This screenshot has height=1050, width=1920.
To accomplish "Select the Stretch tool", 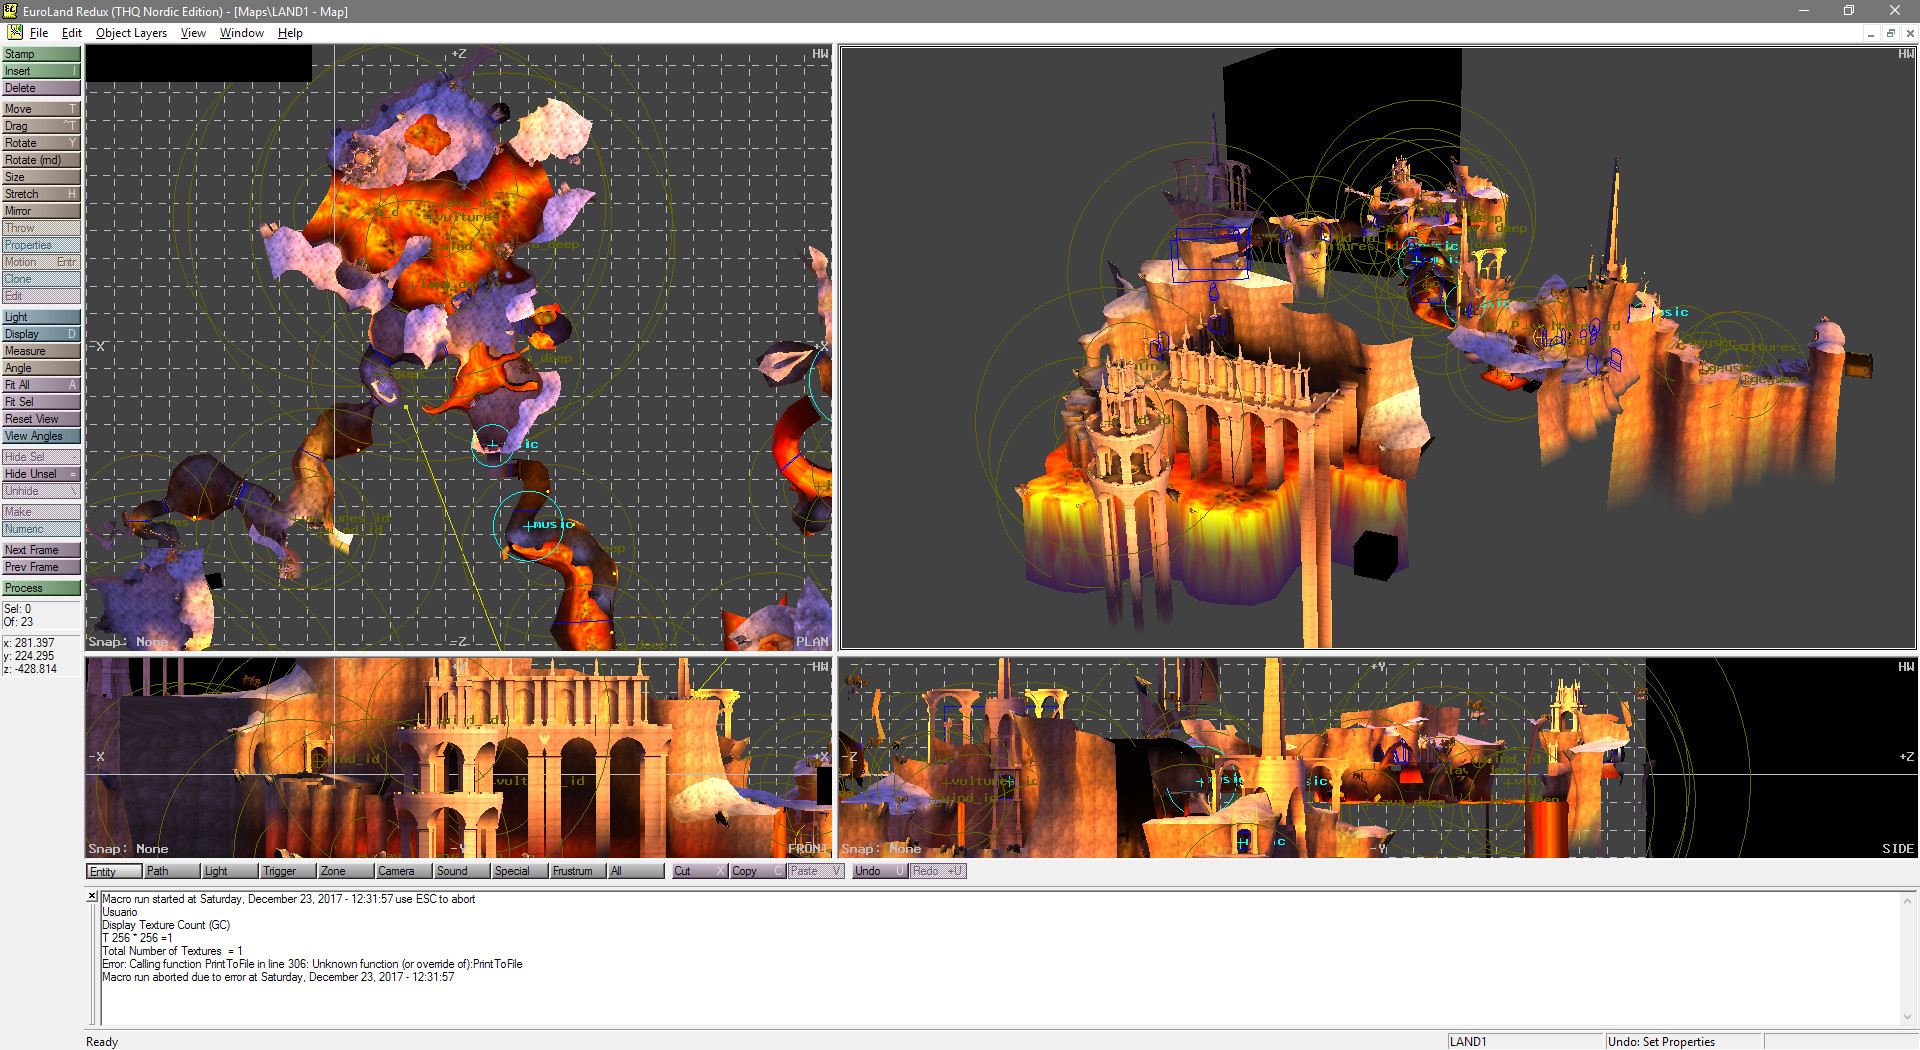I will [x=40, y=193].
